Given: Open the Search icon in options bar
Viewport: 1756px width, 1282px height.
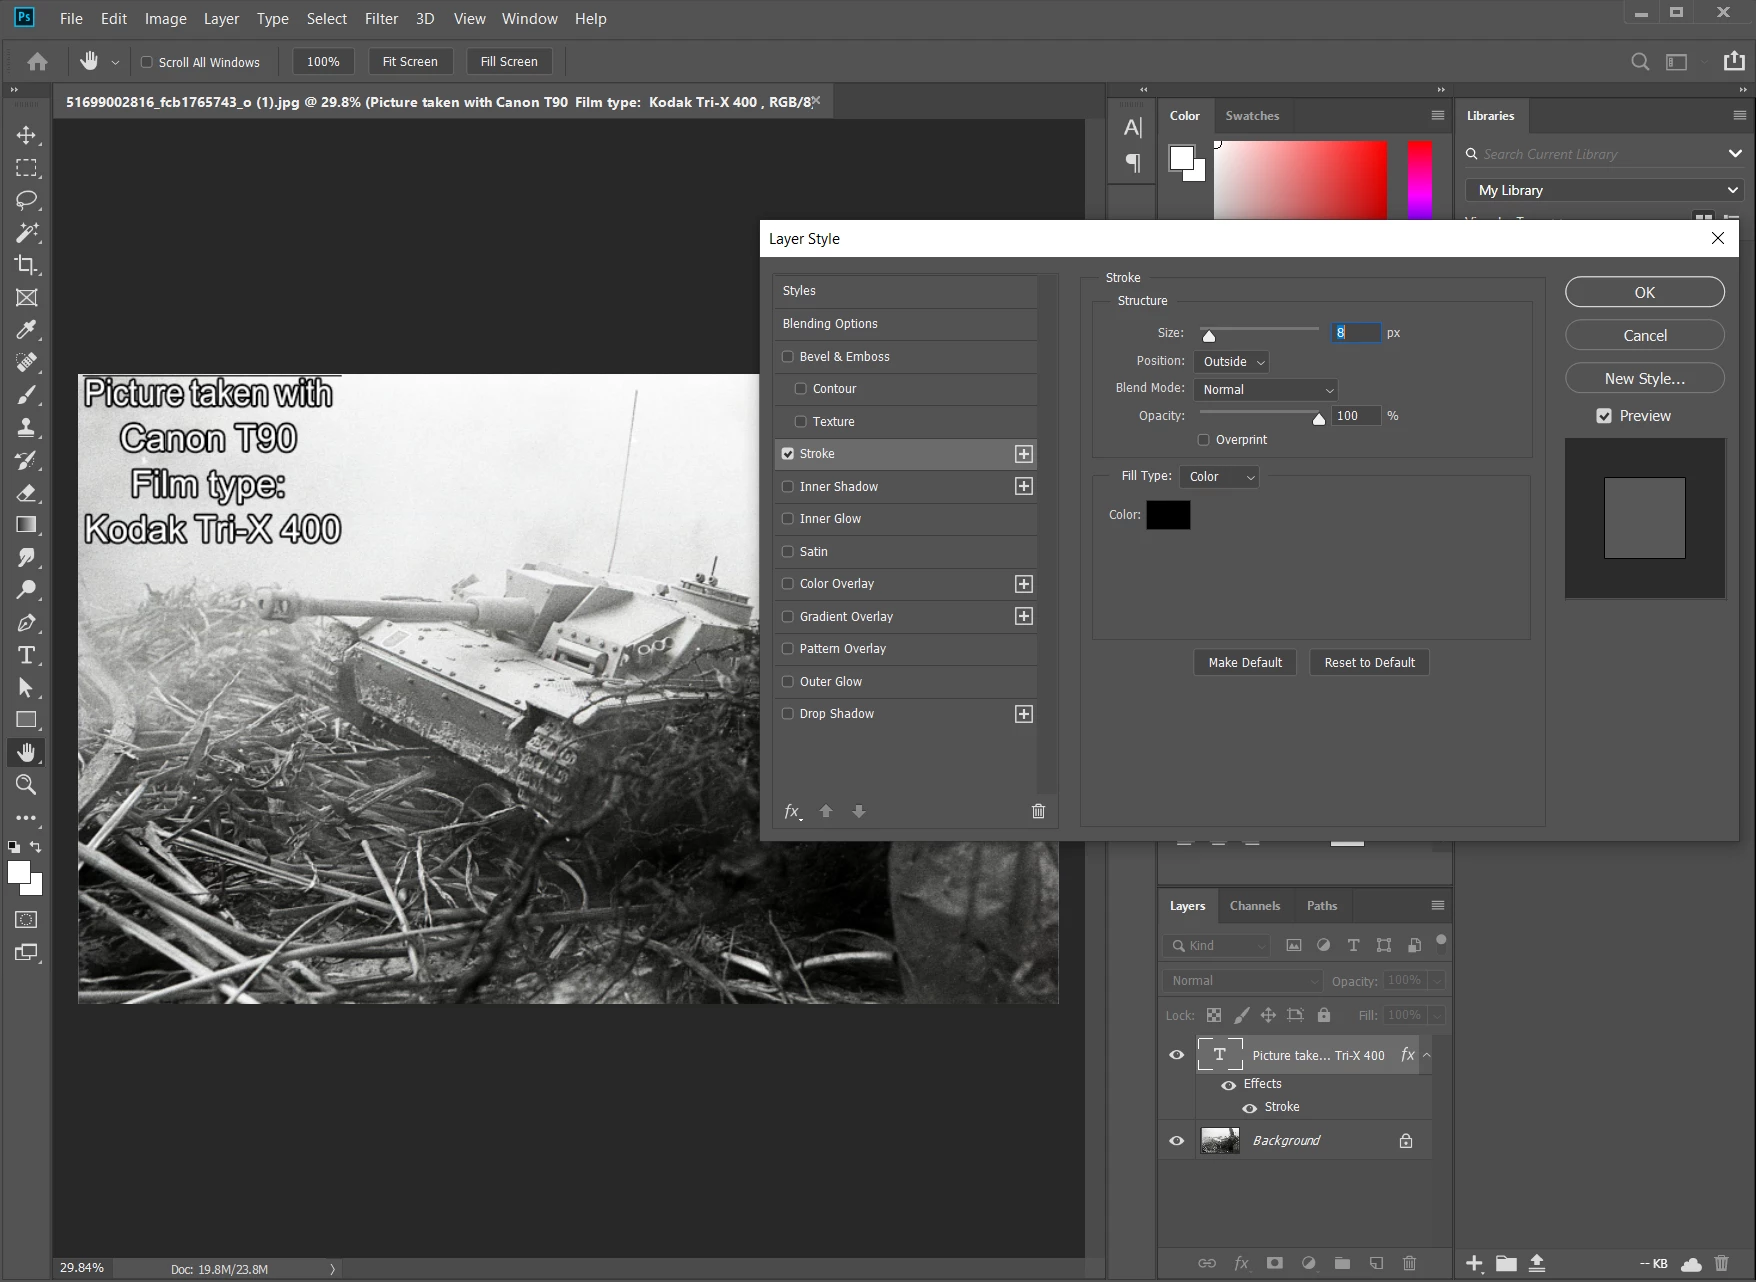Looking at the screenshot, I should click(x=1640, y=62).
